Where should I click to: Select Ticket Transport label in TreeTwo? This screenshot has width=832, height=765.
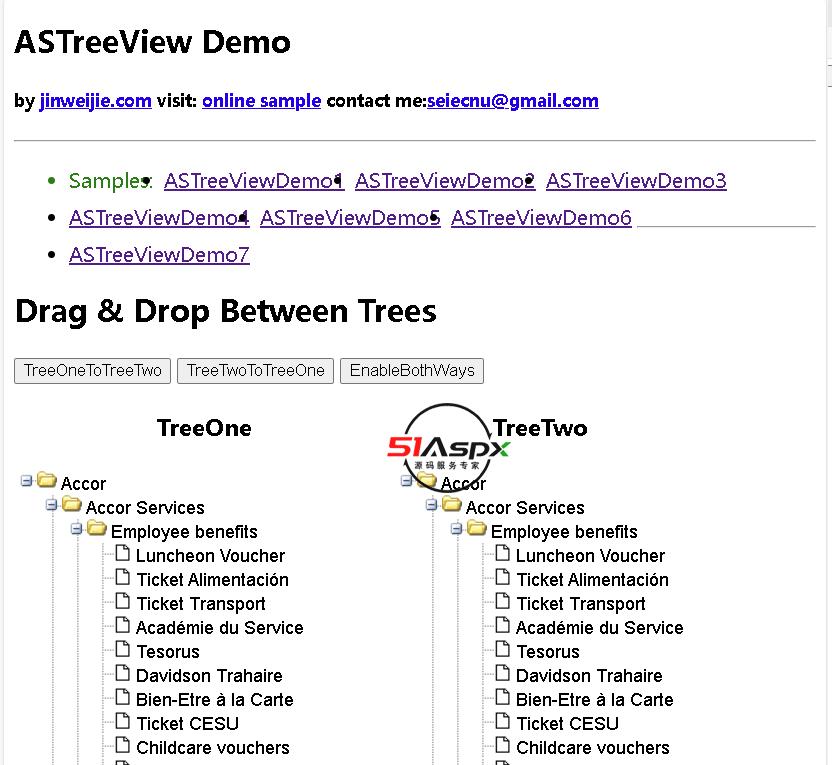click(580, 604)
